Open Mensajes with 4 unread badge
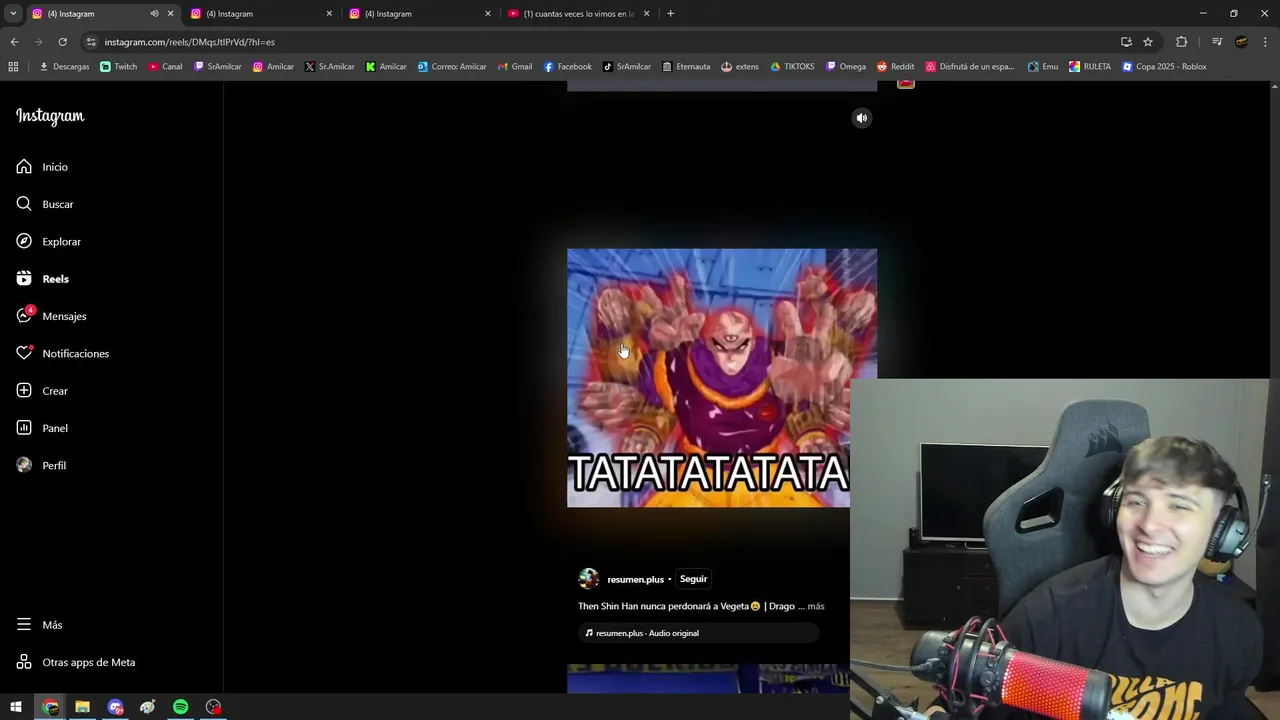 [x=51, y=316]
